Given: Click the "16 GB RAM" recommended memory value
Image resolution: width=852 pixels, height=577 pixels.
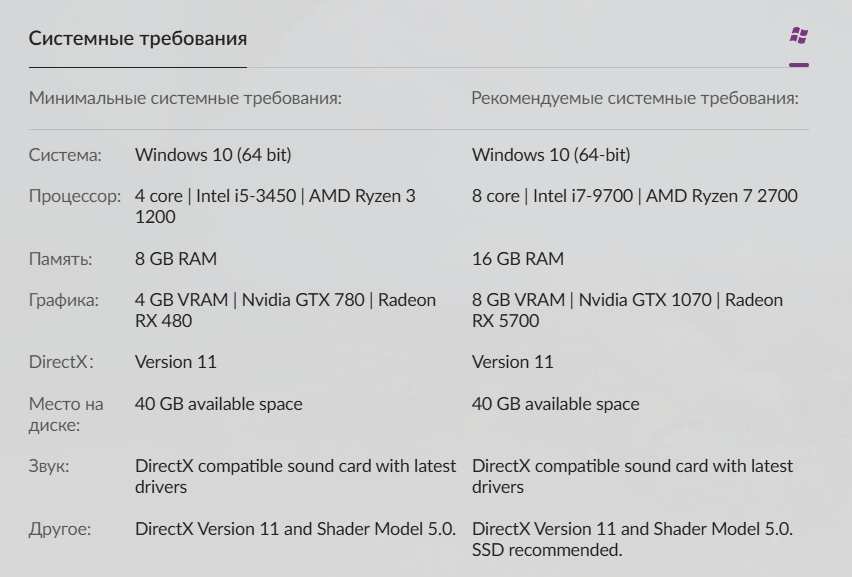Looking at the screenshot, I should [x=517, y=259].
